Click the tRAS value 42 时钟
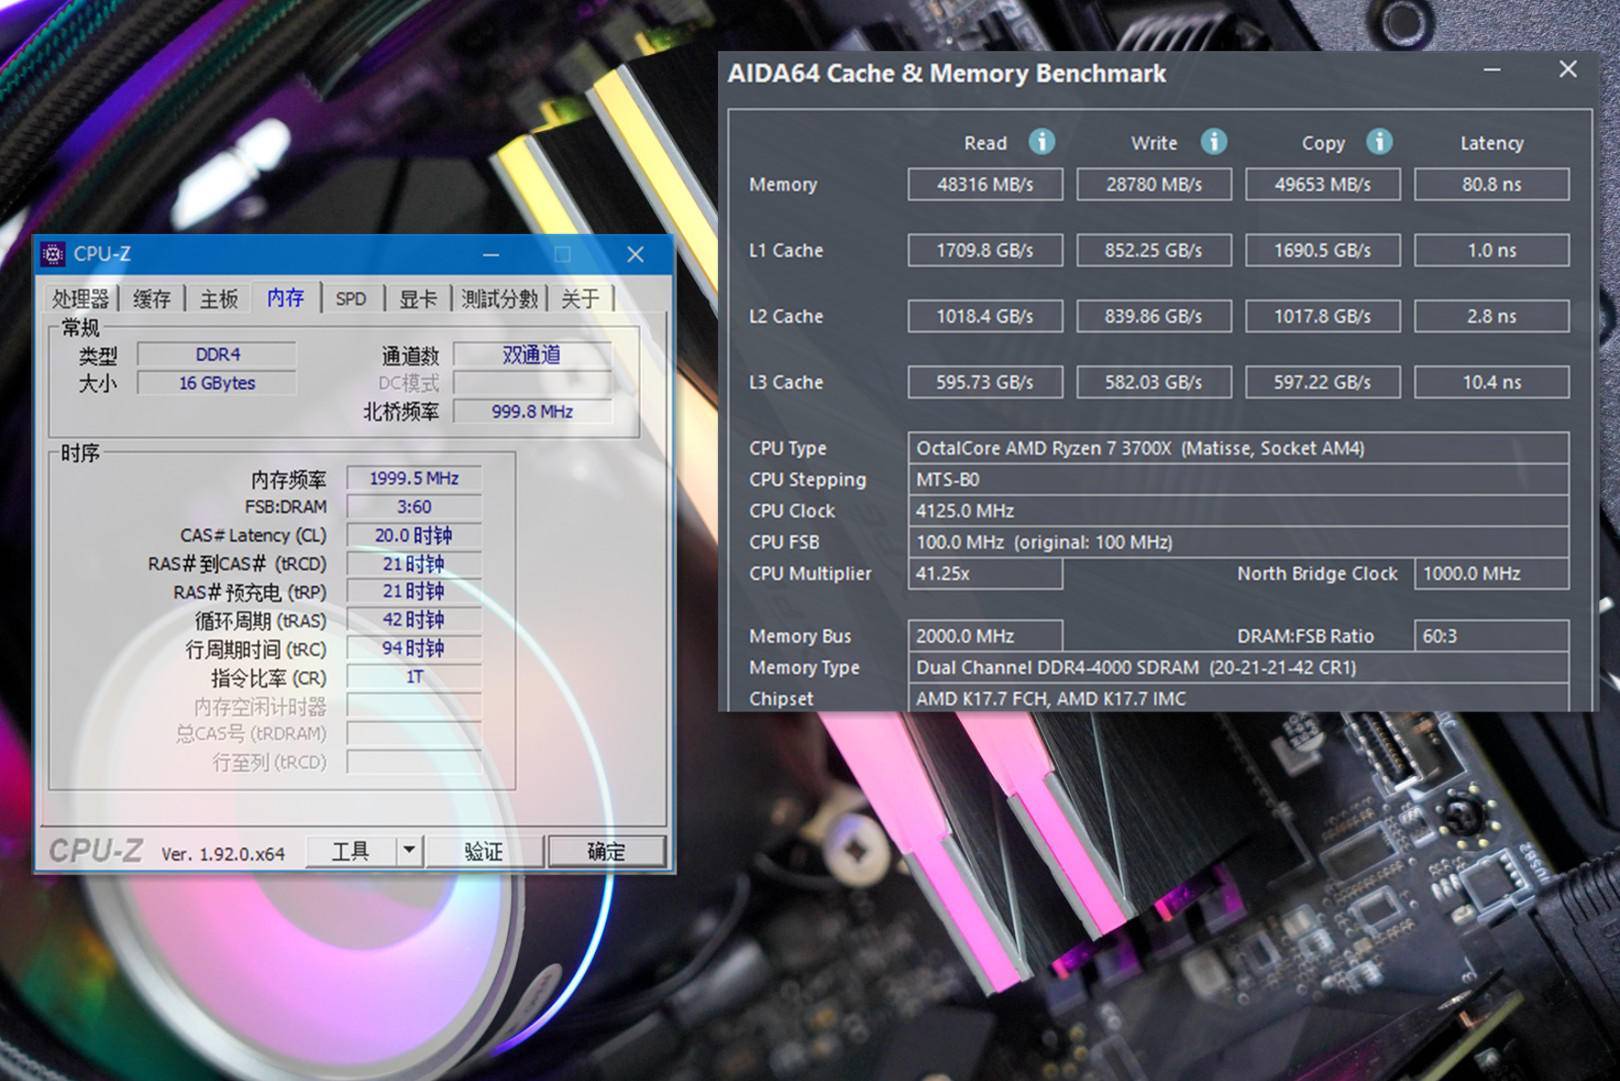The width and height of the screenshot is (1620, 1081). tap(414, 620)
